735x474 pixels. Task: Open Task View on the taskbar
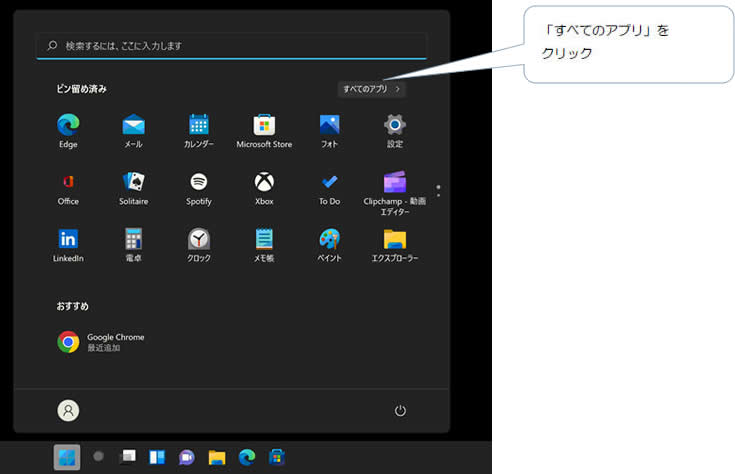128,456
